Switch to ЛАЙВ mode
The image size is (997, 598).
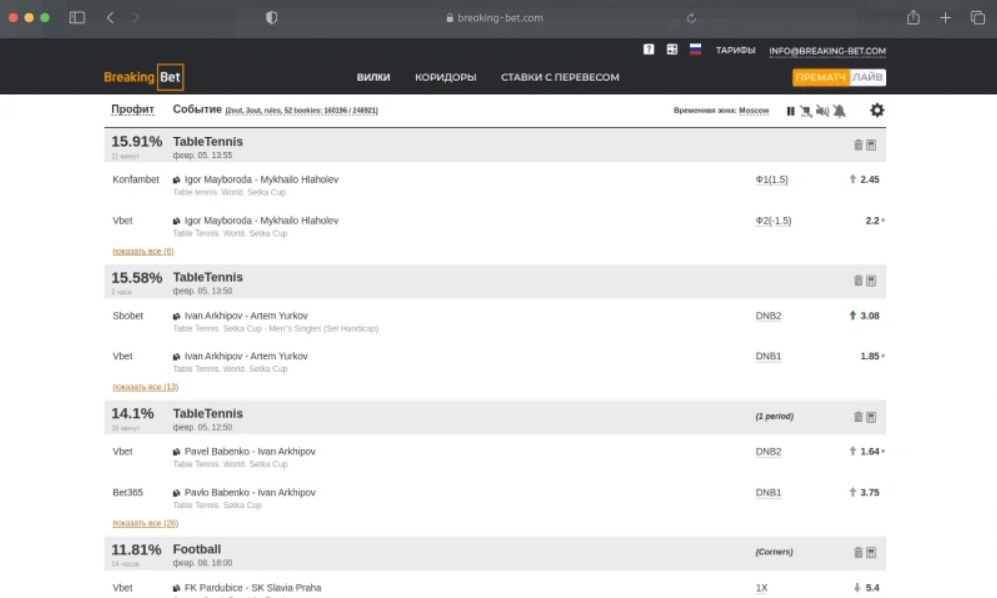tap(868, 77)
